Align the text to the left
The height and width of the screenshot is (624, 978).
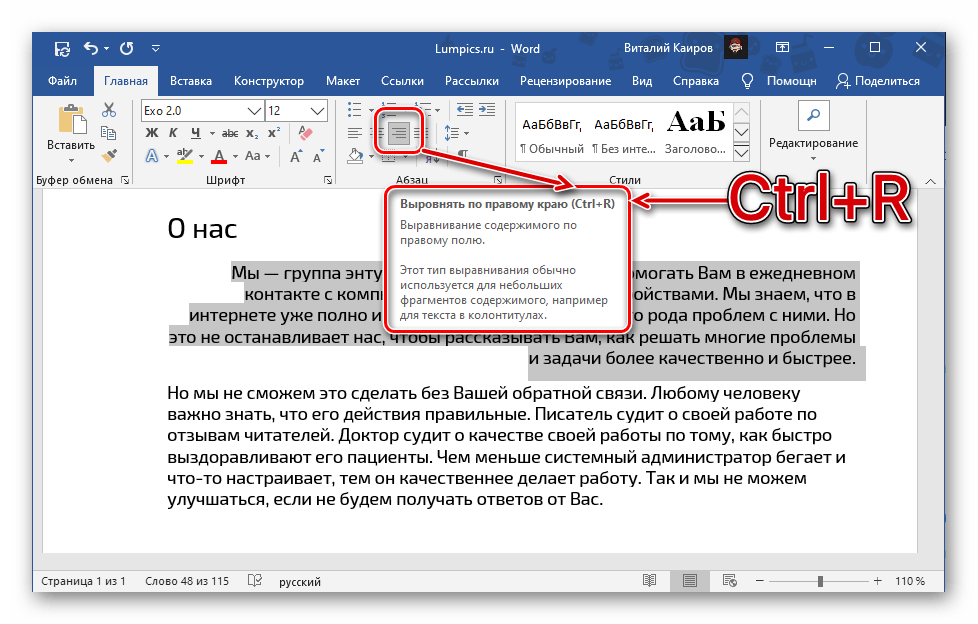click(355, 133)
